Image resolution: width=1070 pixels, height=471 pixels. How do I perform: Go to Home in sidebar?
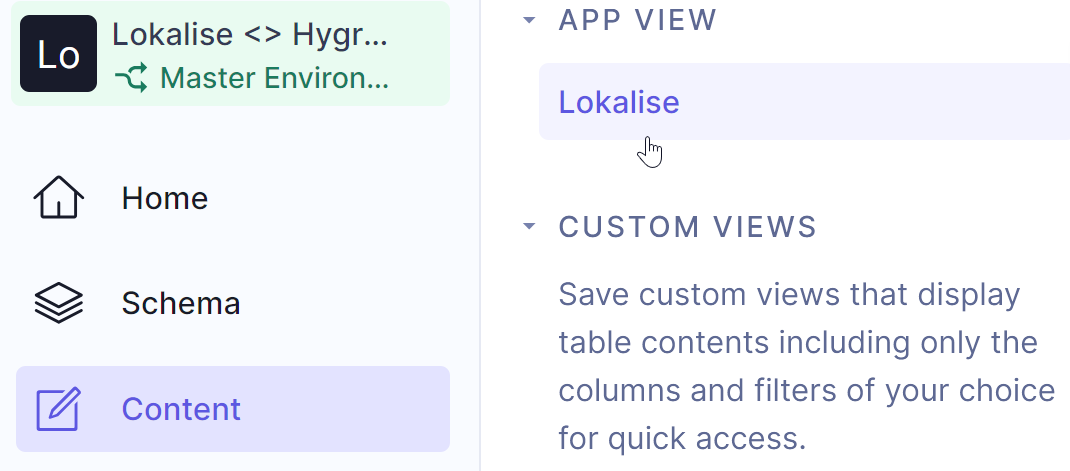pos(165,198)
